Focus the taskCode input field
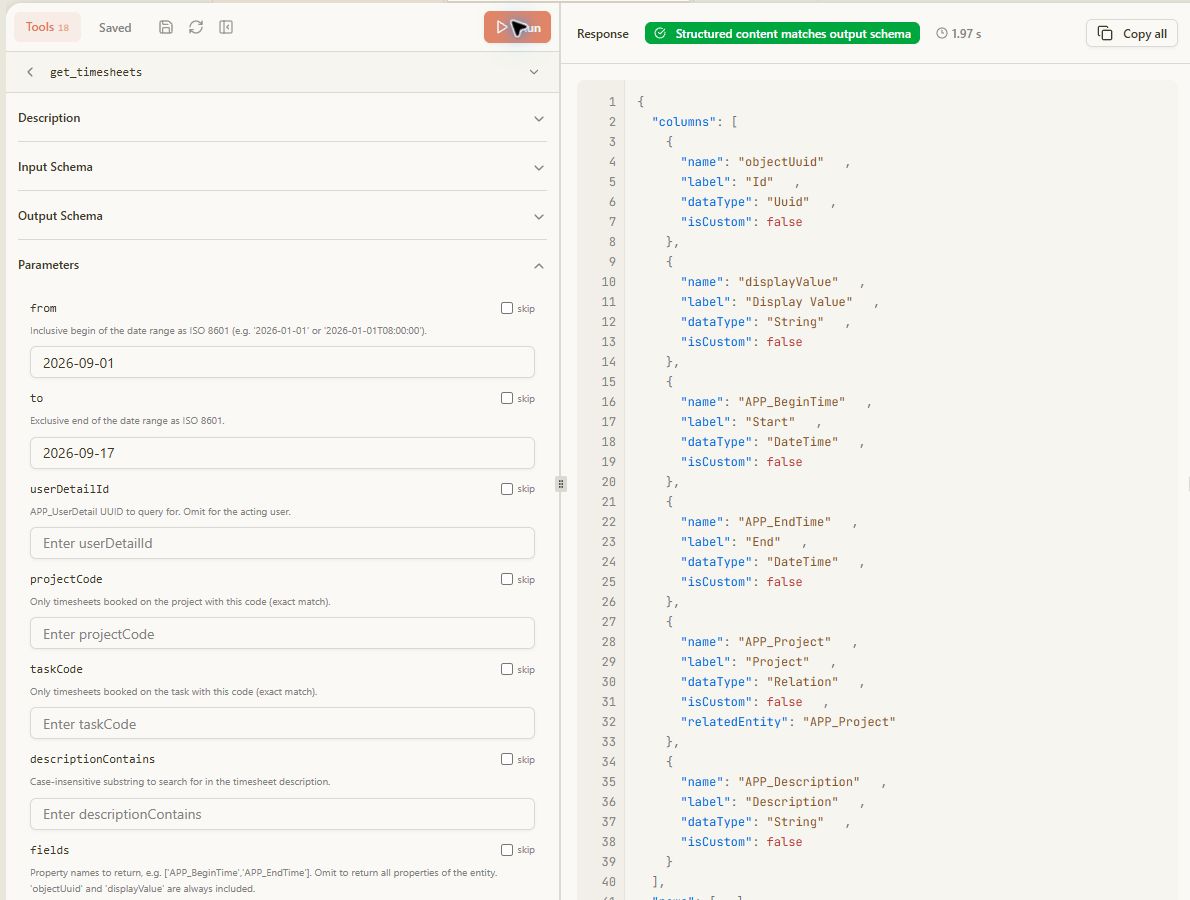This screenshot has width=1190, height=900. tap(282, 724)
